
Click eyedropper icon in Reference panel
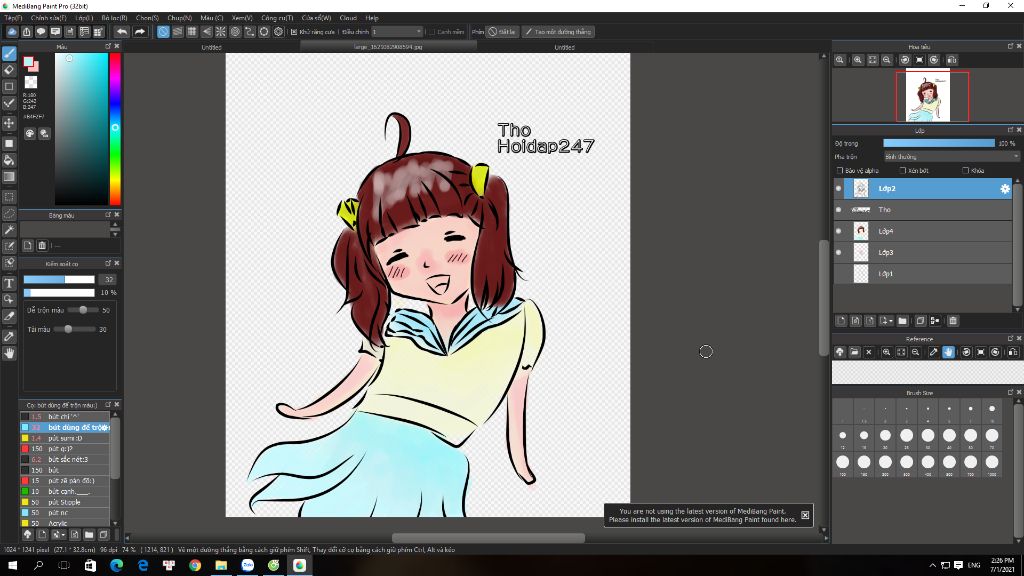click(933, 352)
